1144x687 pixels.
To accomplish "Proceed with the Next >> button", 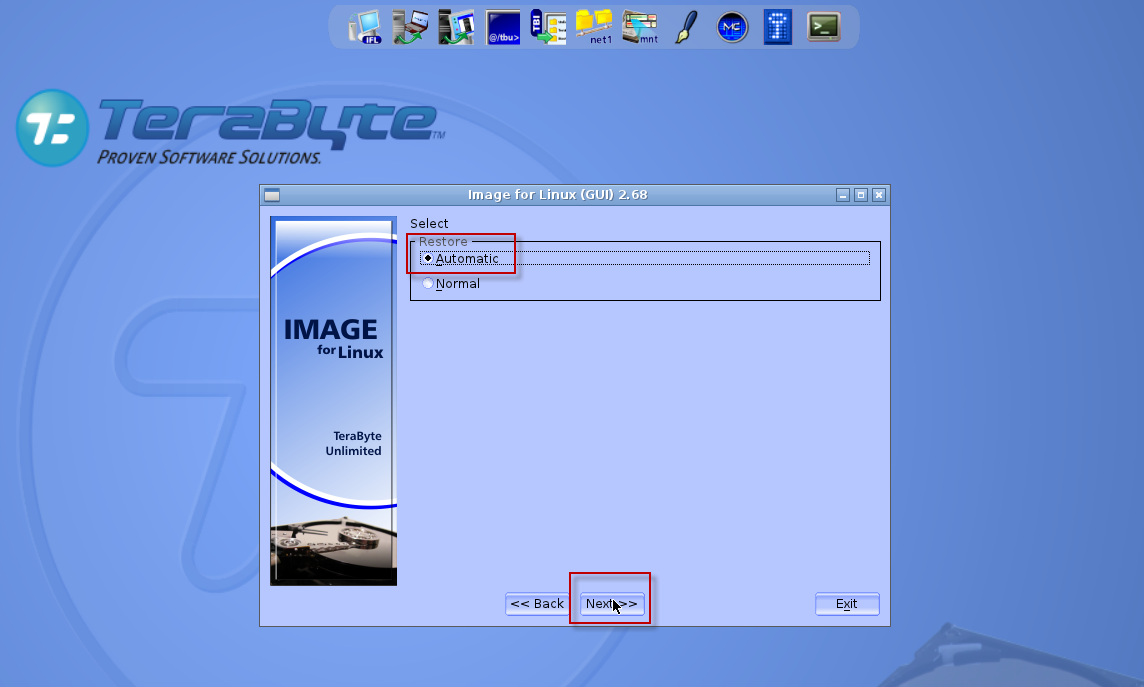I will tap(612, 604).
